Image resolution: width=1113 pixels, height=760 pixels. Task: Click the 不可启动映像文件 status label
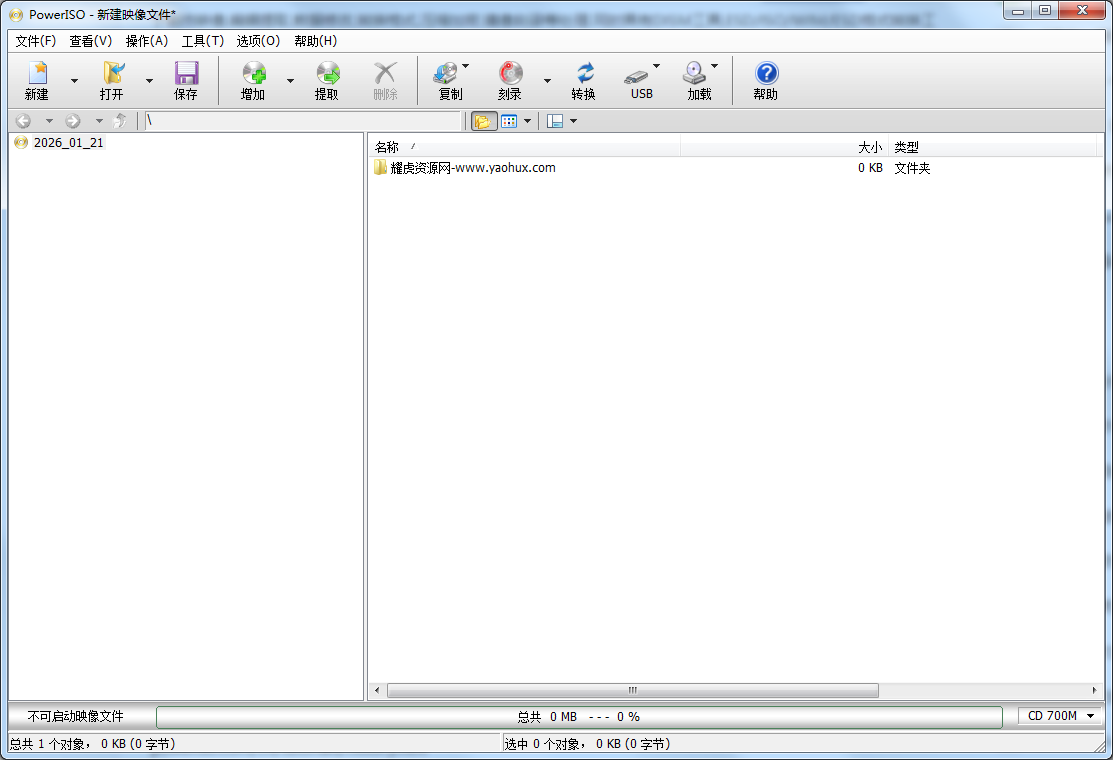coord(76,716)
